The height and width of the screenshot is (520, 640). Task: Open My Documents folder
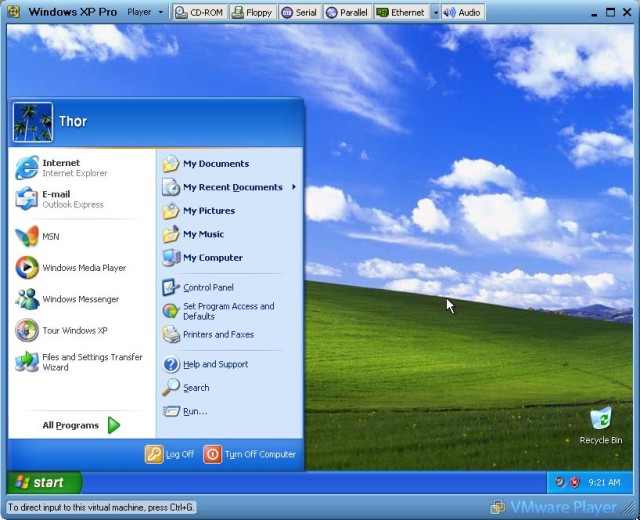point(205,164)
